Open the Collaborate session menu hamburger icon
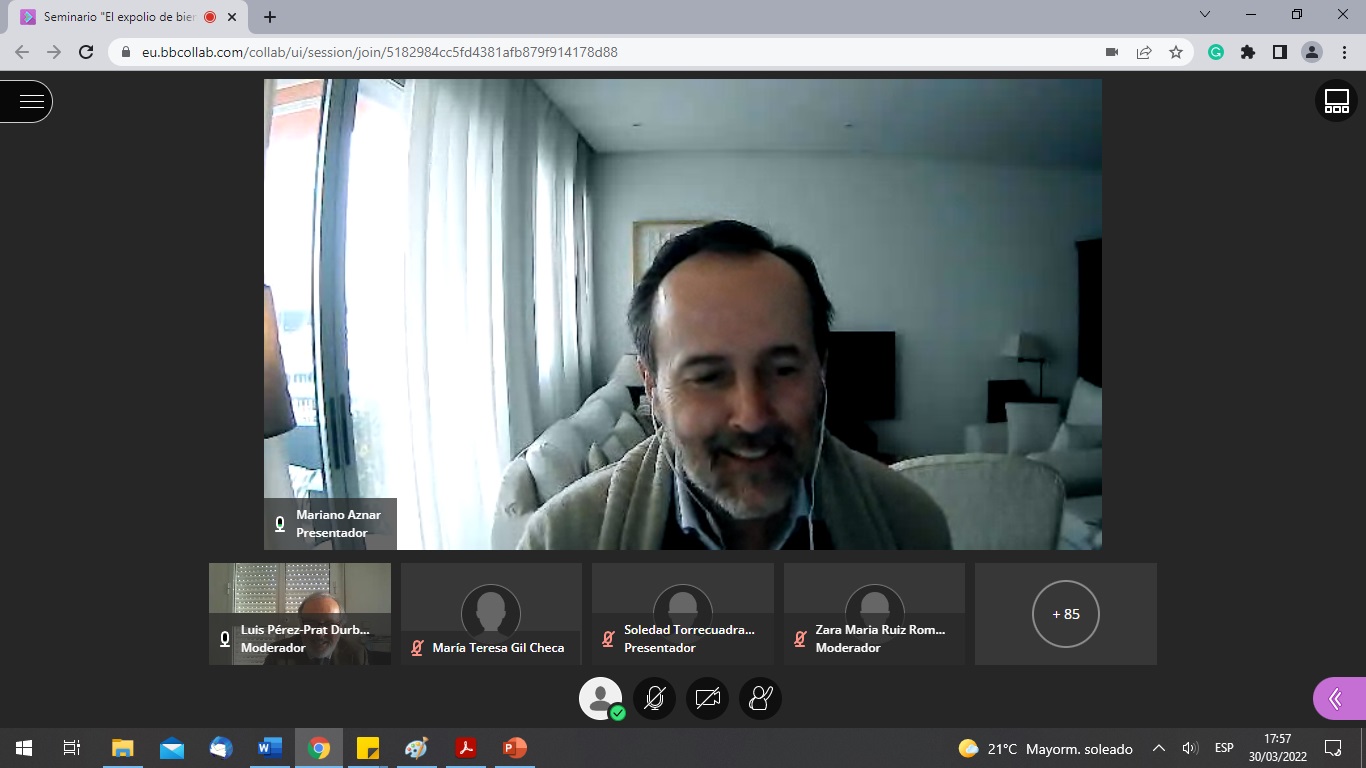 tap(30, 101)
